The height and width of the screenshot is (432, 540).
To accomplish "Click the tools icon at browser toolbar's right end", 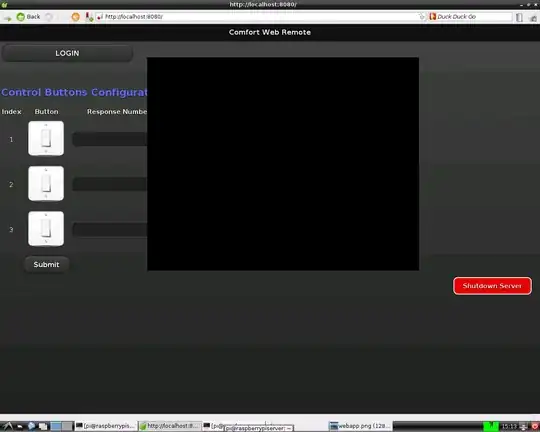I will click(x=533, y=18).
